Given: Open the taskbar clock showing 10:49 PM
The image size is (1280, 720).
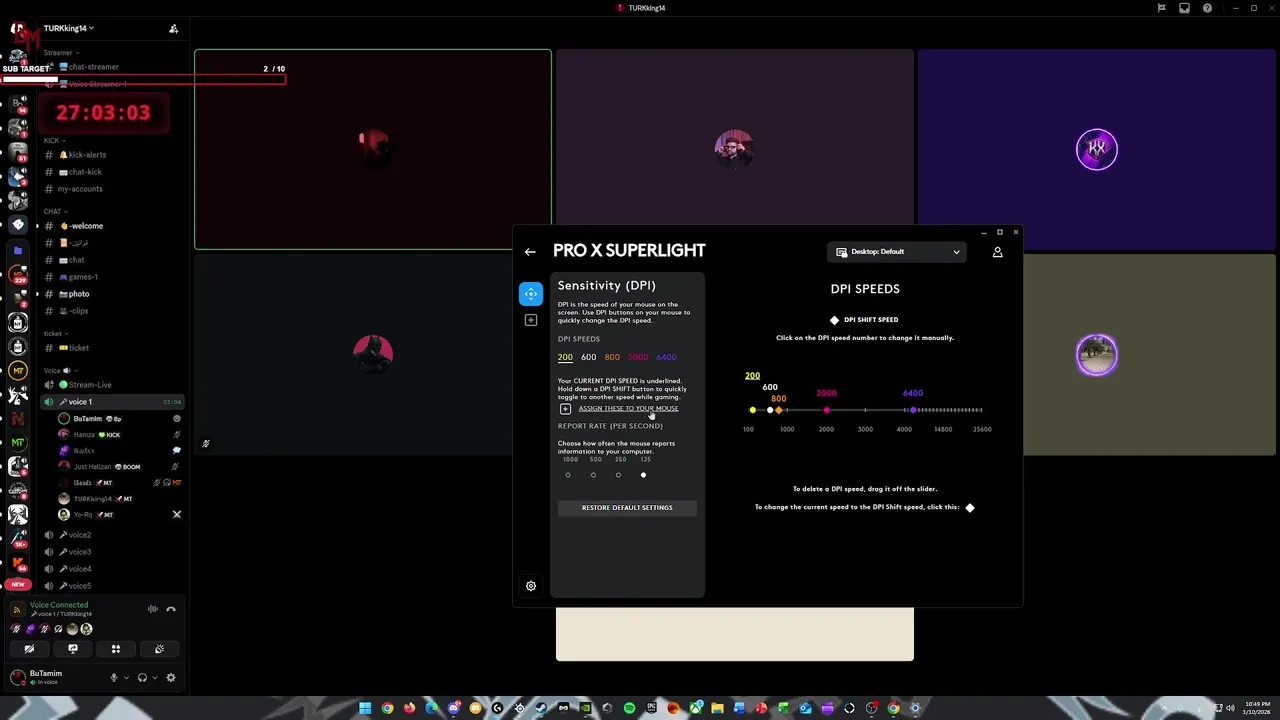Looking at the screenshot, I should click(x=1256, y=708).
